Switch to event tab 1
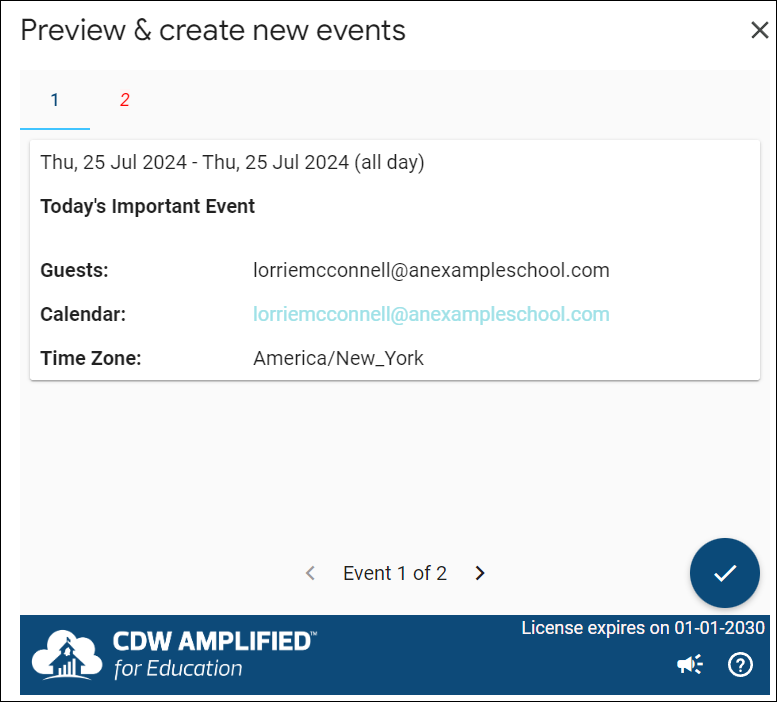777x702 pixels. [x=55, y=100]
